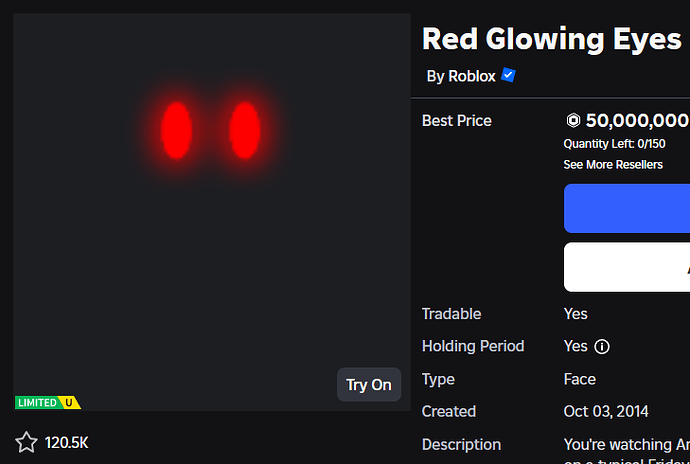The width and height of the screenshot is (690, 464).
Task: Click the Description text beginning "You're watching"
Action: click(x=626, y=444)
